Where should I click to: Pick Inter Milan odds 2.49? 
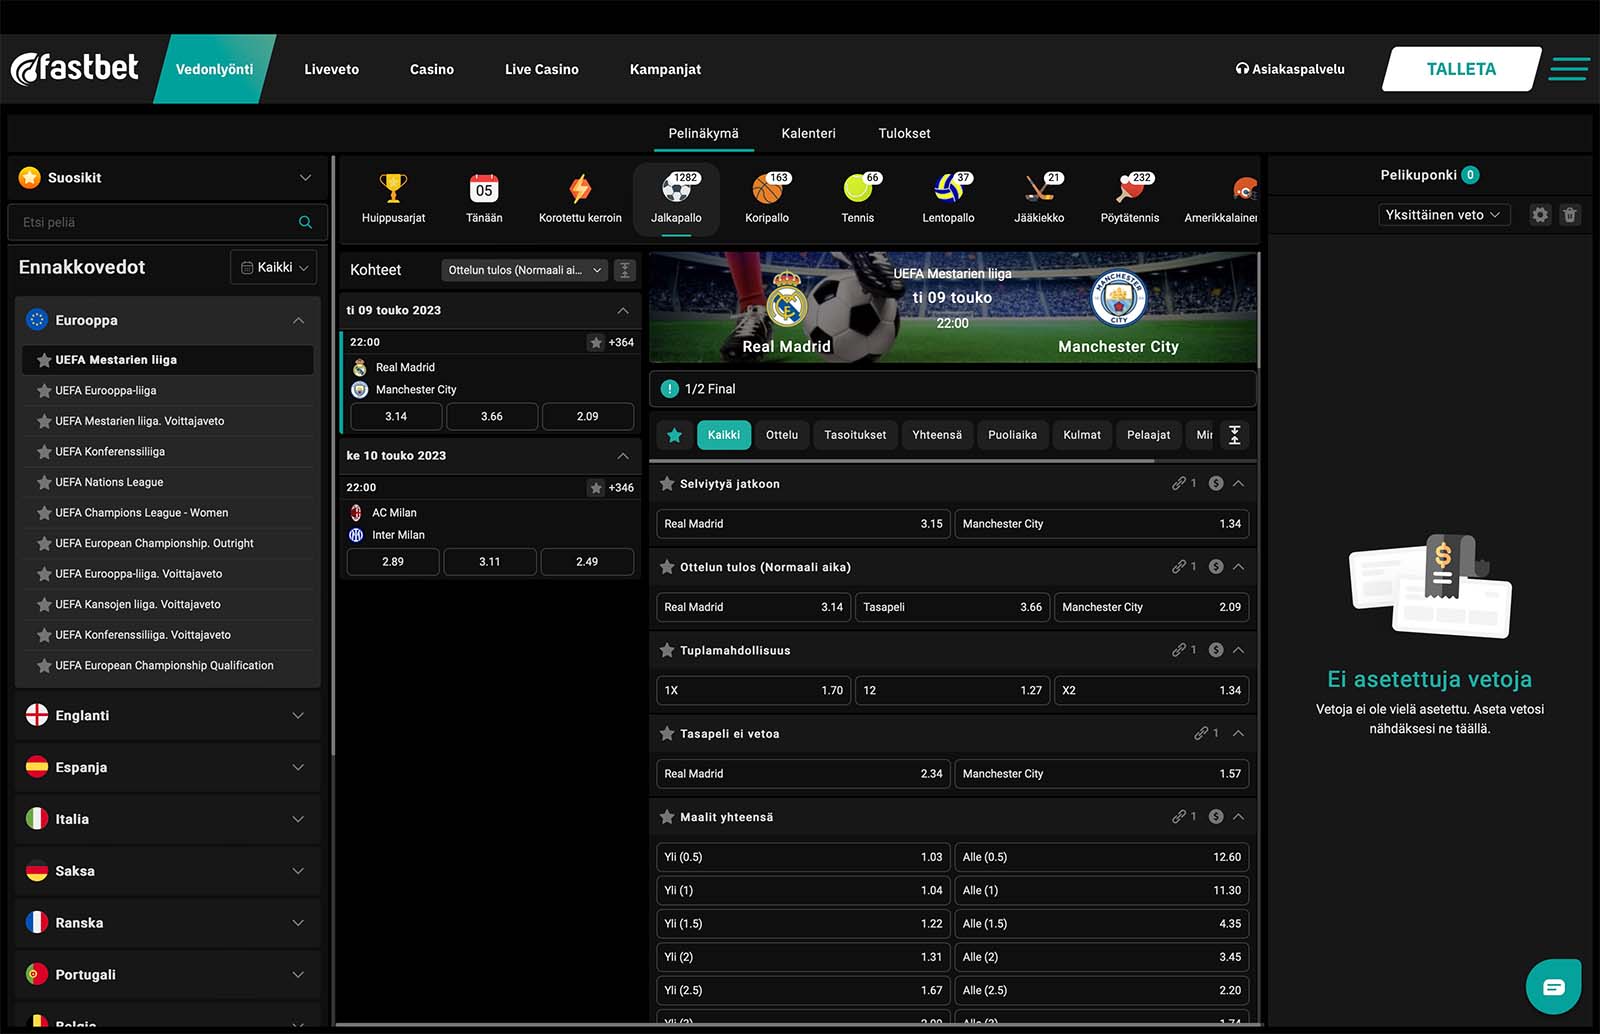pos(587,562)
